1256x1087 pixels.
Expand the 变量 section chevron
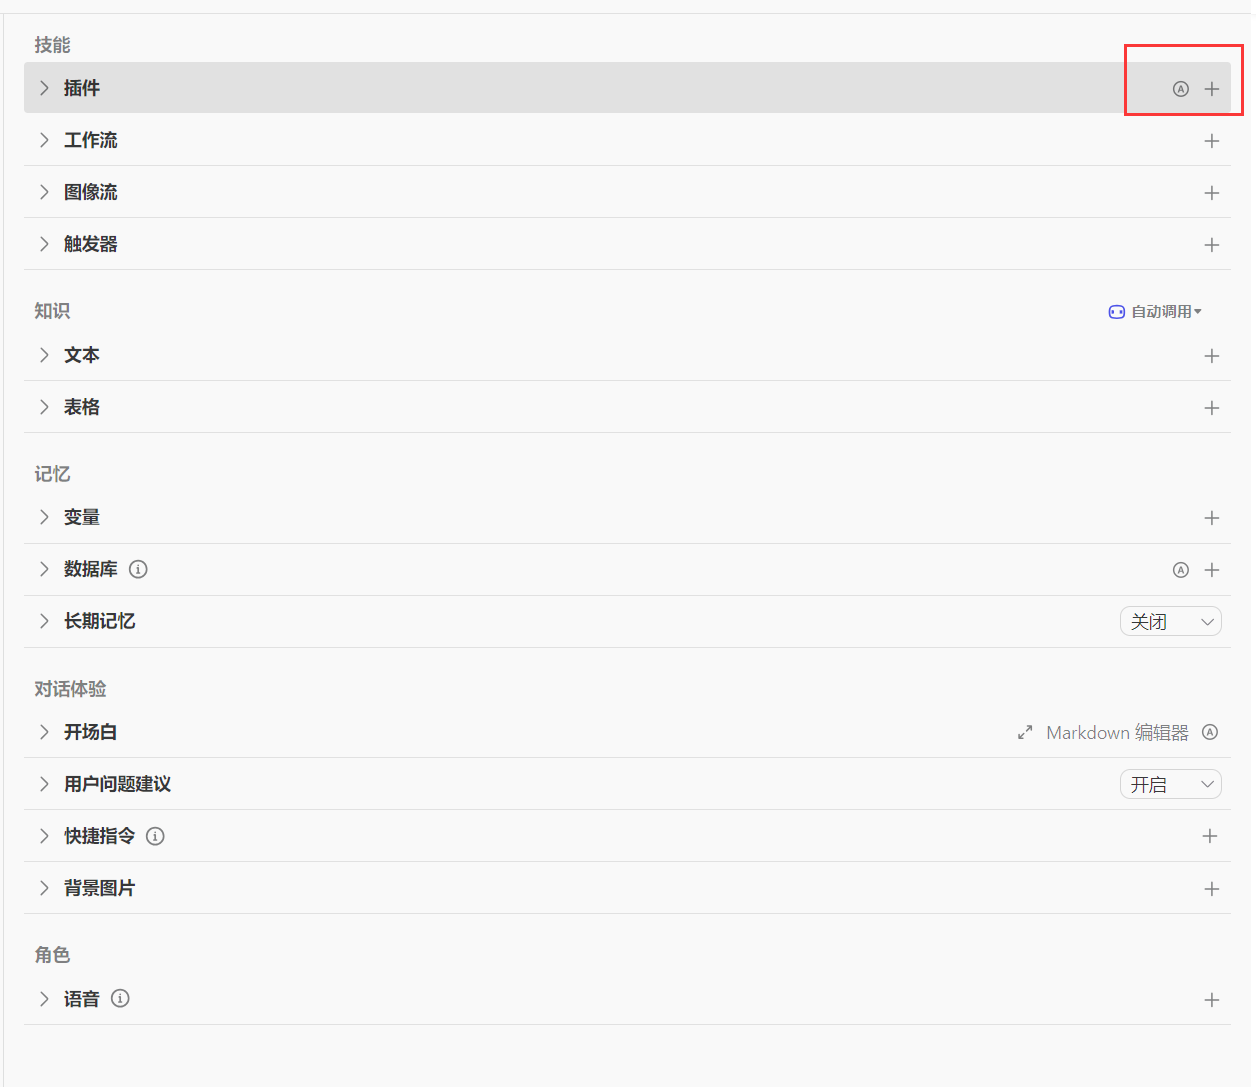click(44, 517)
